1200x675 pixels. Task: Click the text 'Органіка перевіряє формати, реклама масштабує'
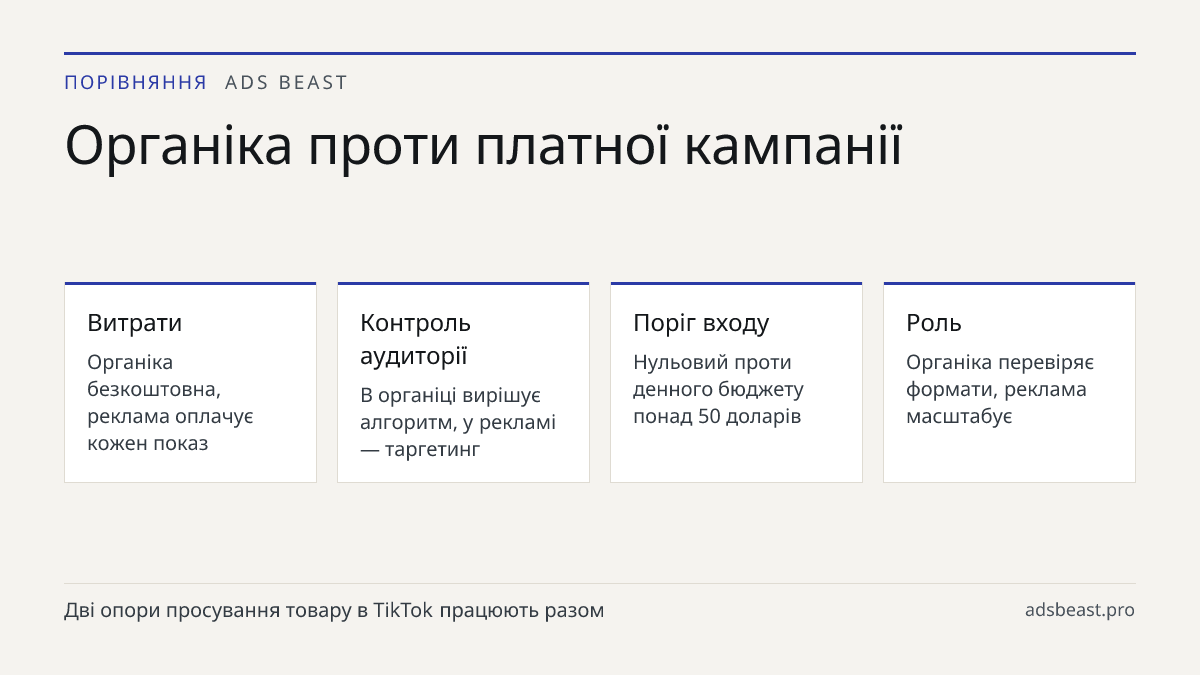click(x=1000, y=389)
